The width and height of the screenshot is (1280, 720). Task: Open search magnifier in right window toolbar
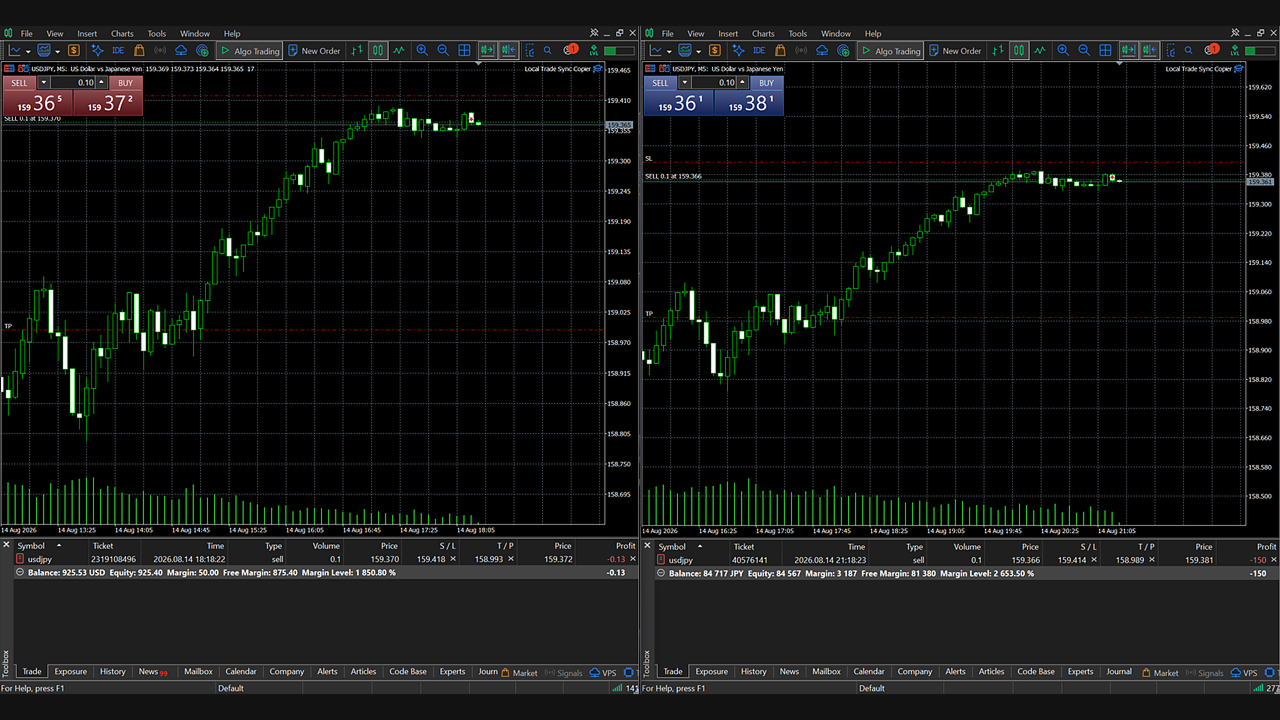[x=1189, y=50]
